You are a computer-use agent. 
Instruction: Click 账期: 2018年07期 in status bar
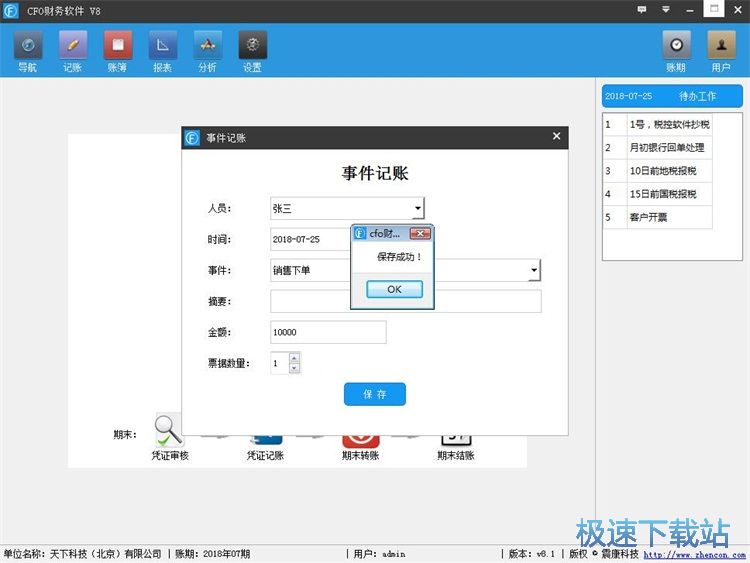coord(212,554)
